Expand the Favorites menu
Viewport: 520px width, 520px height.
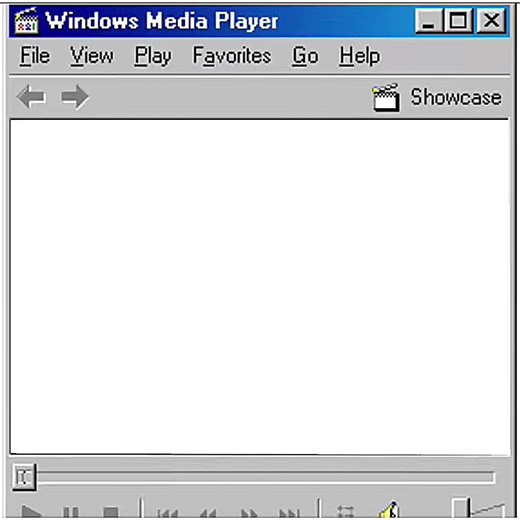pyautogui.click(x=232, y=56)
